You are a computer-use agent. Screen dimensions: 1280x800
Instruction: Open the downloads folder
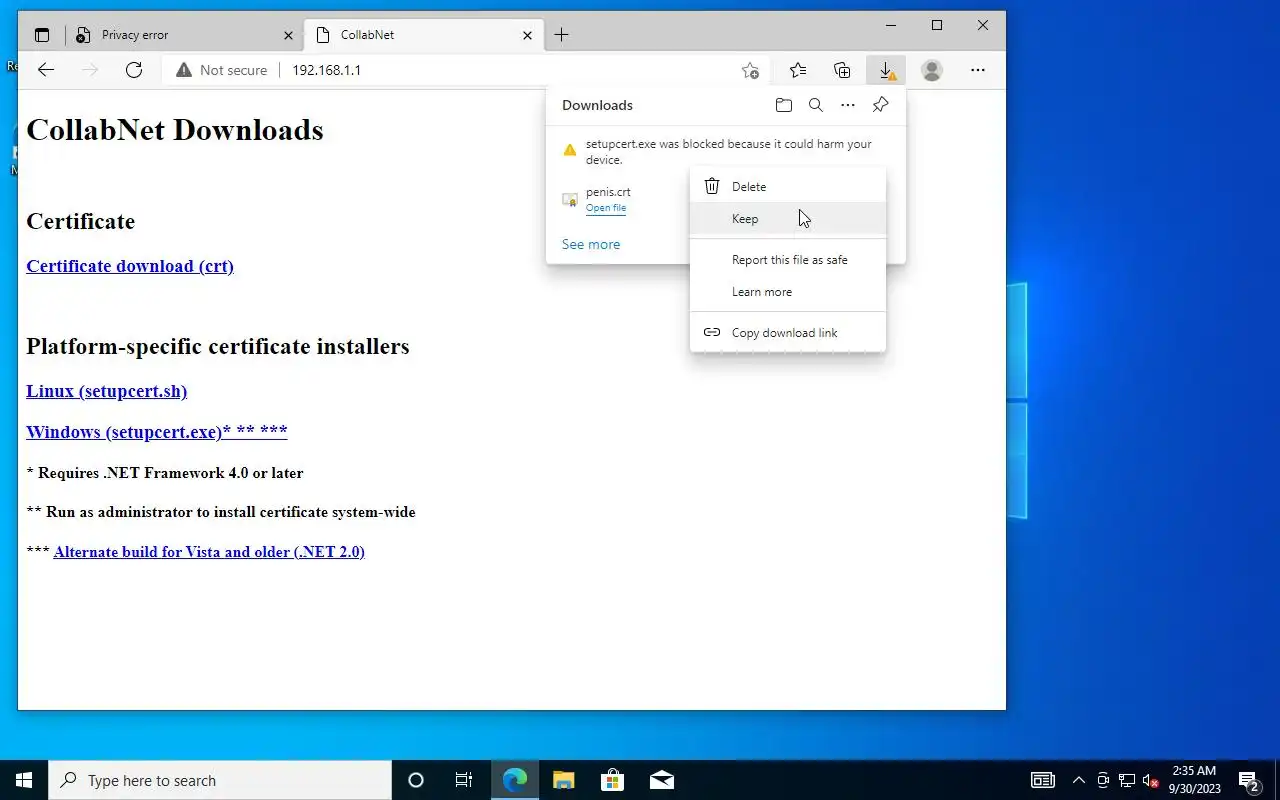tap(784, 105)
